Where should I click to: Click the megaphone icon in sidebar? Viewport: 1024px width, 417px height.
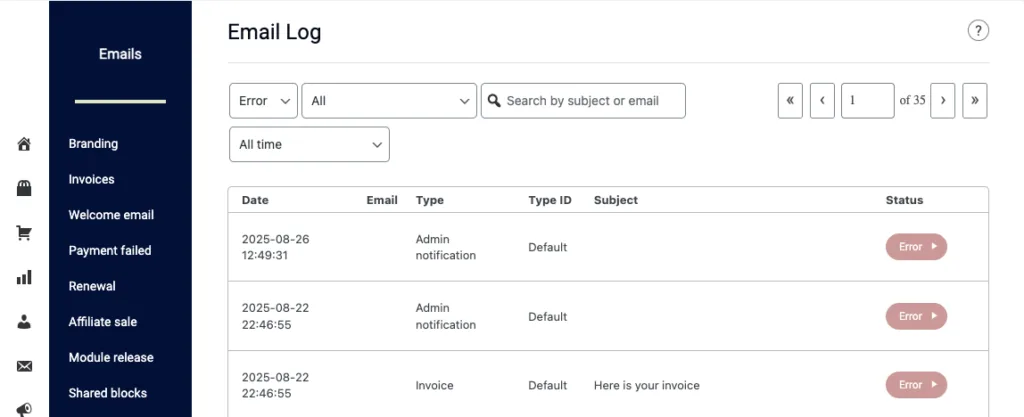[x=24, y=408]
